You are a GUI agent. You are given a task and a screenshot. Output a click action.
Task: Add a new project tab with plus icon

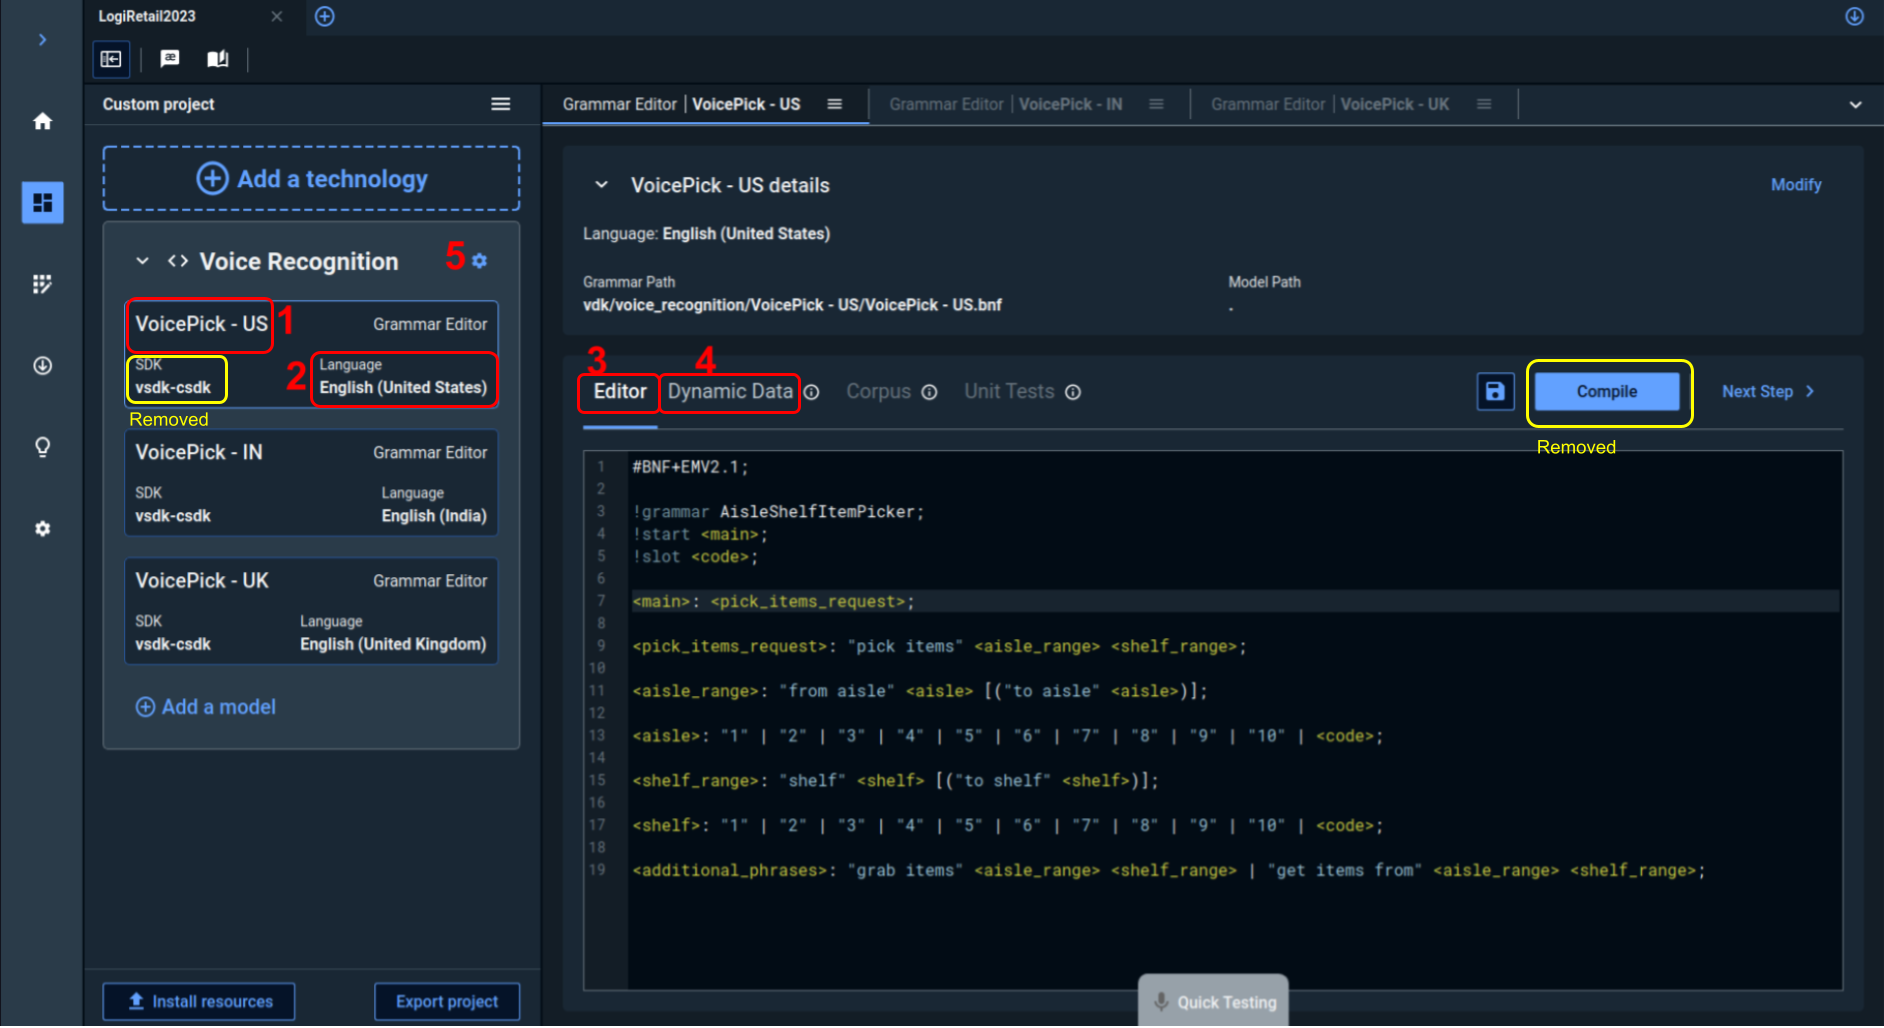pyautogui.click(x=325, y=16)
